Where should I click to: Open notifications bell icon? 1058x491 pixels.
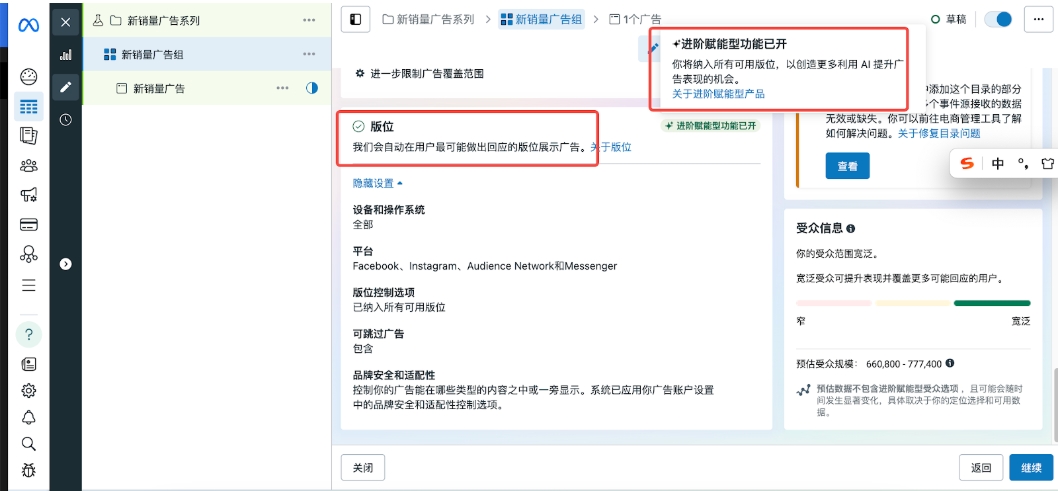coord(28,417)
